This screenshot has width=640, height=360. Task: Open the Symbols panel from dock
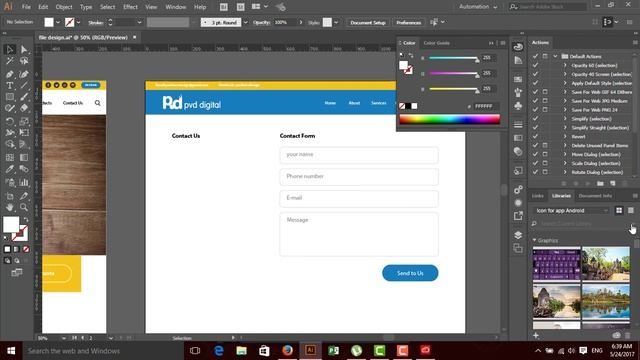(518, 106)
